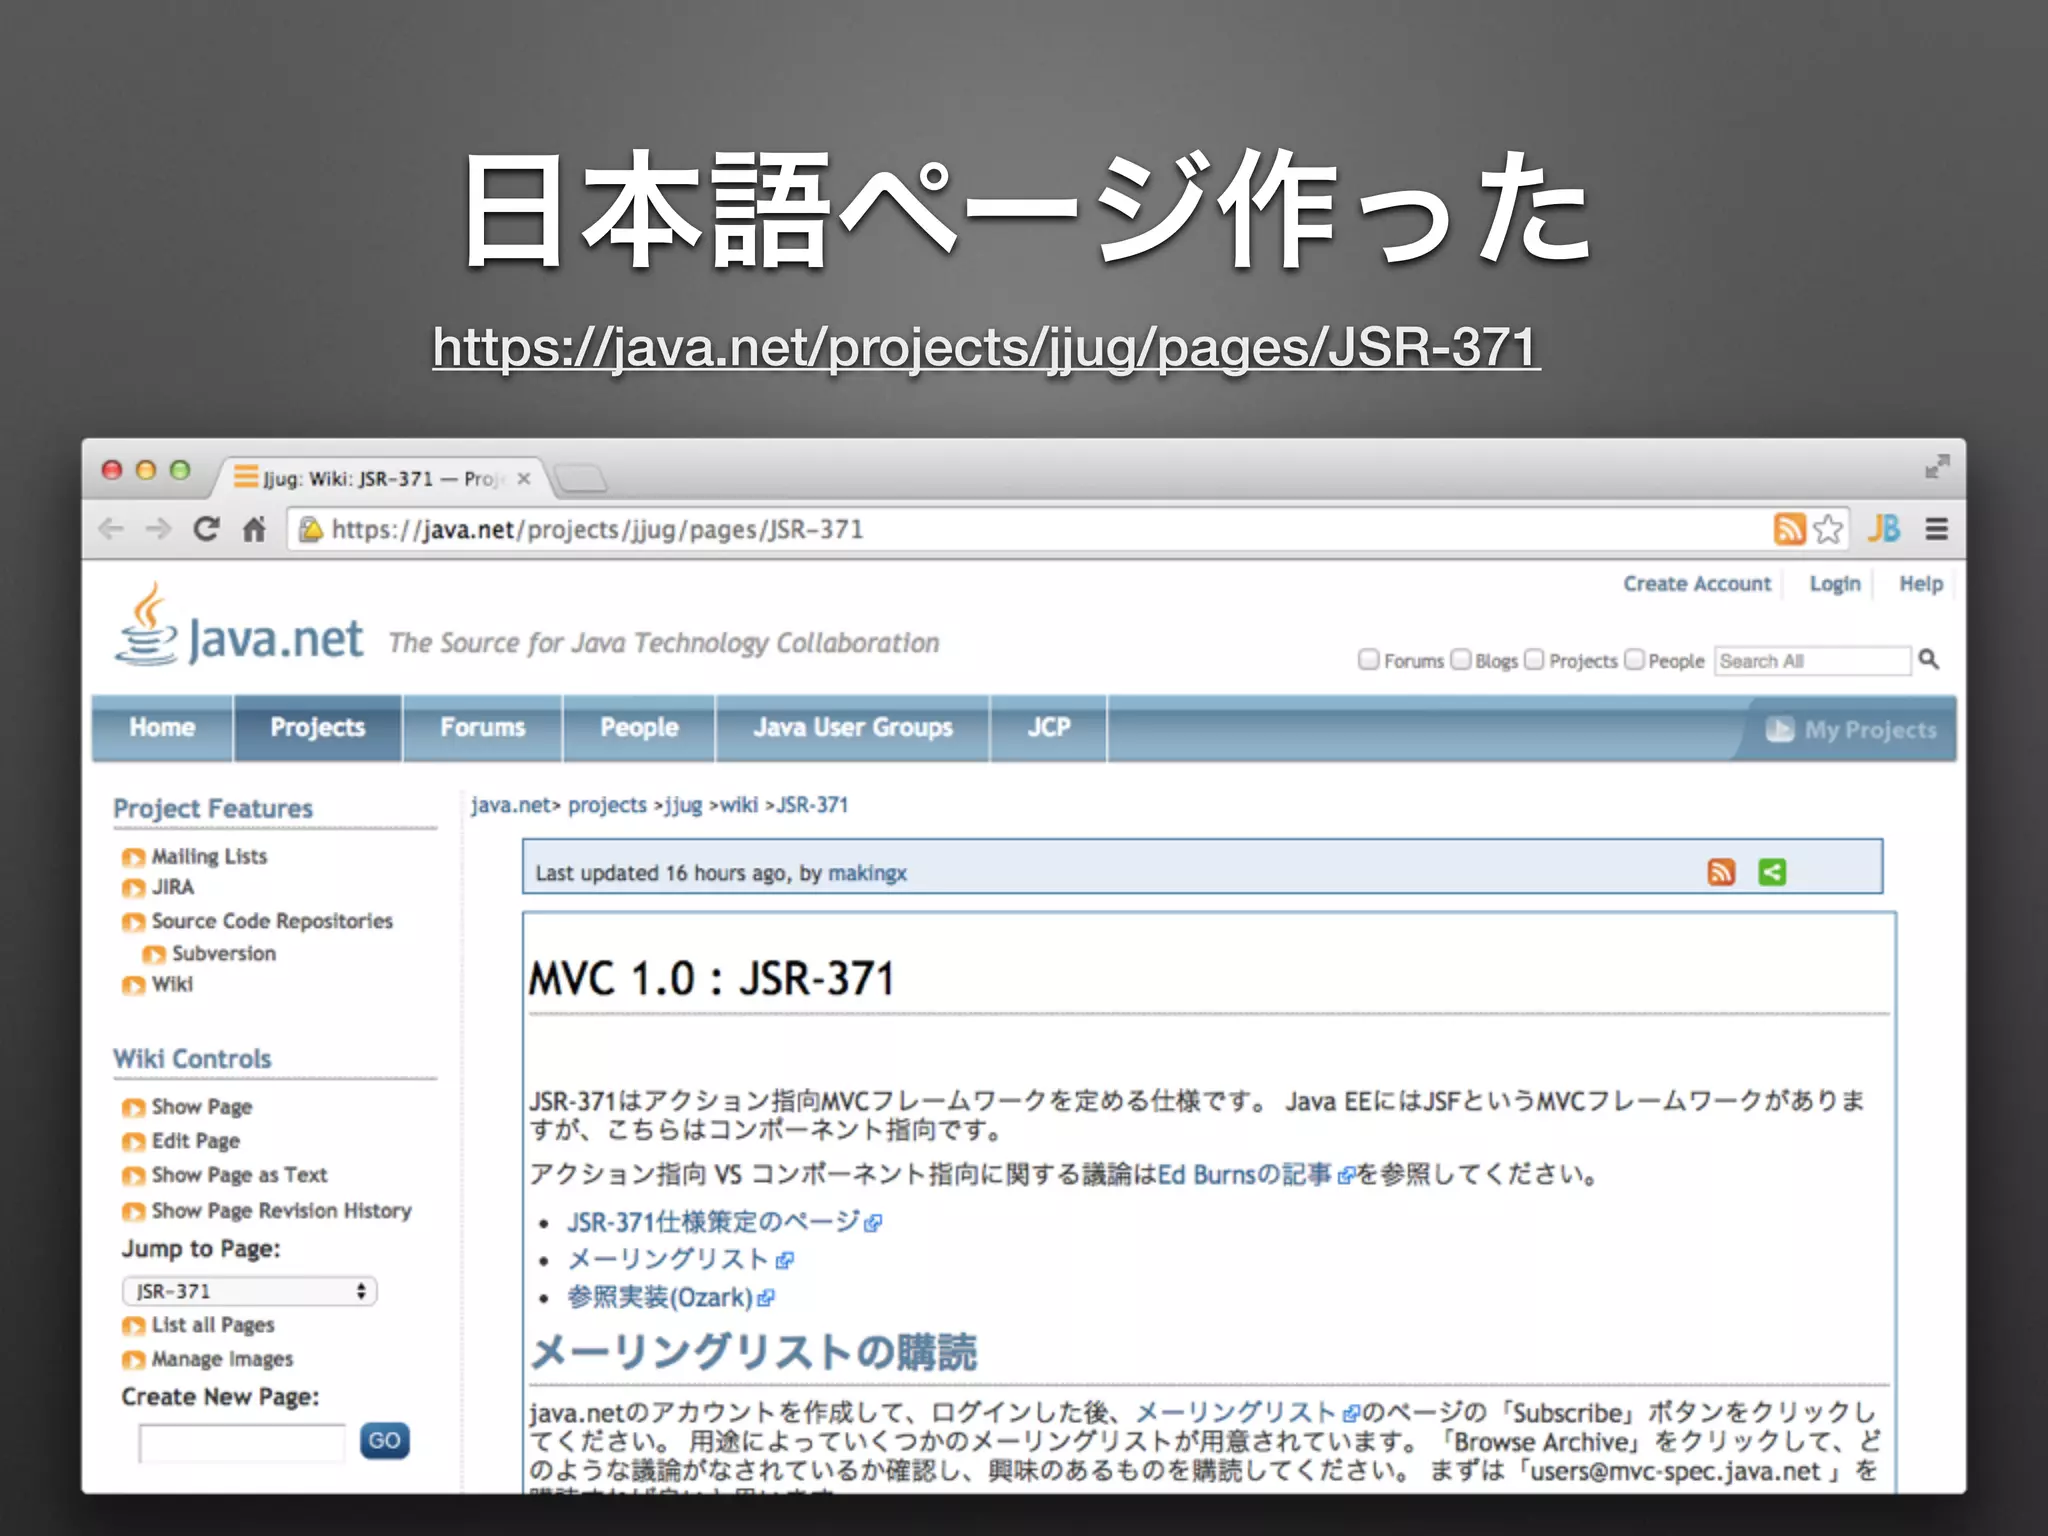Click the orange arrow icon beside Edit Page
This screenshot has height=1536, width=2048.
point(133,1142)
